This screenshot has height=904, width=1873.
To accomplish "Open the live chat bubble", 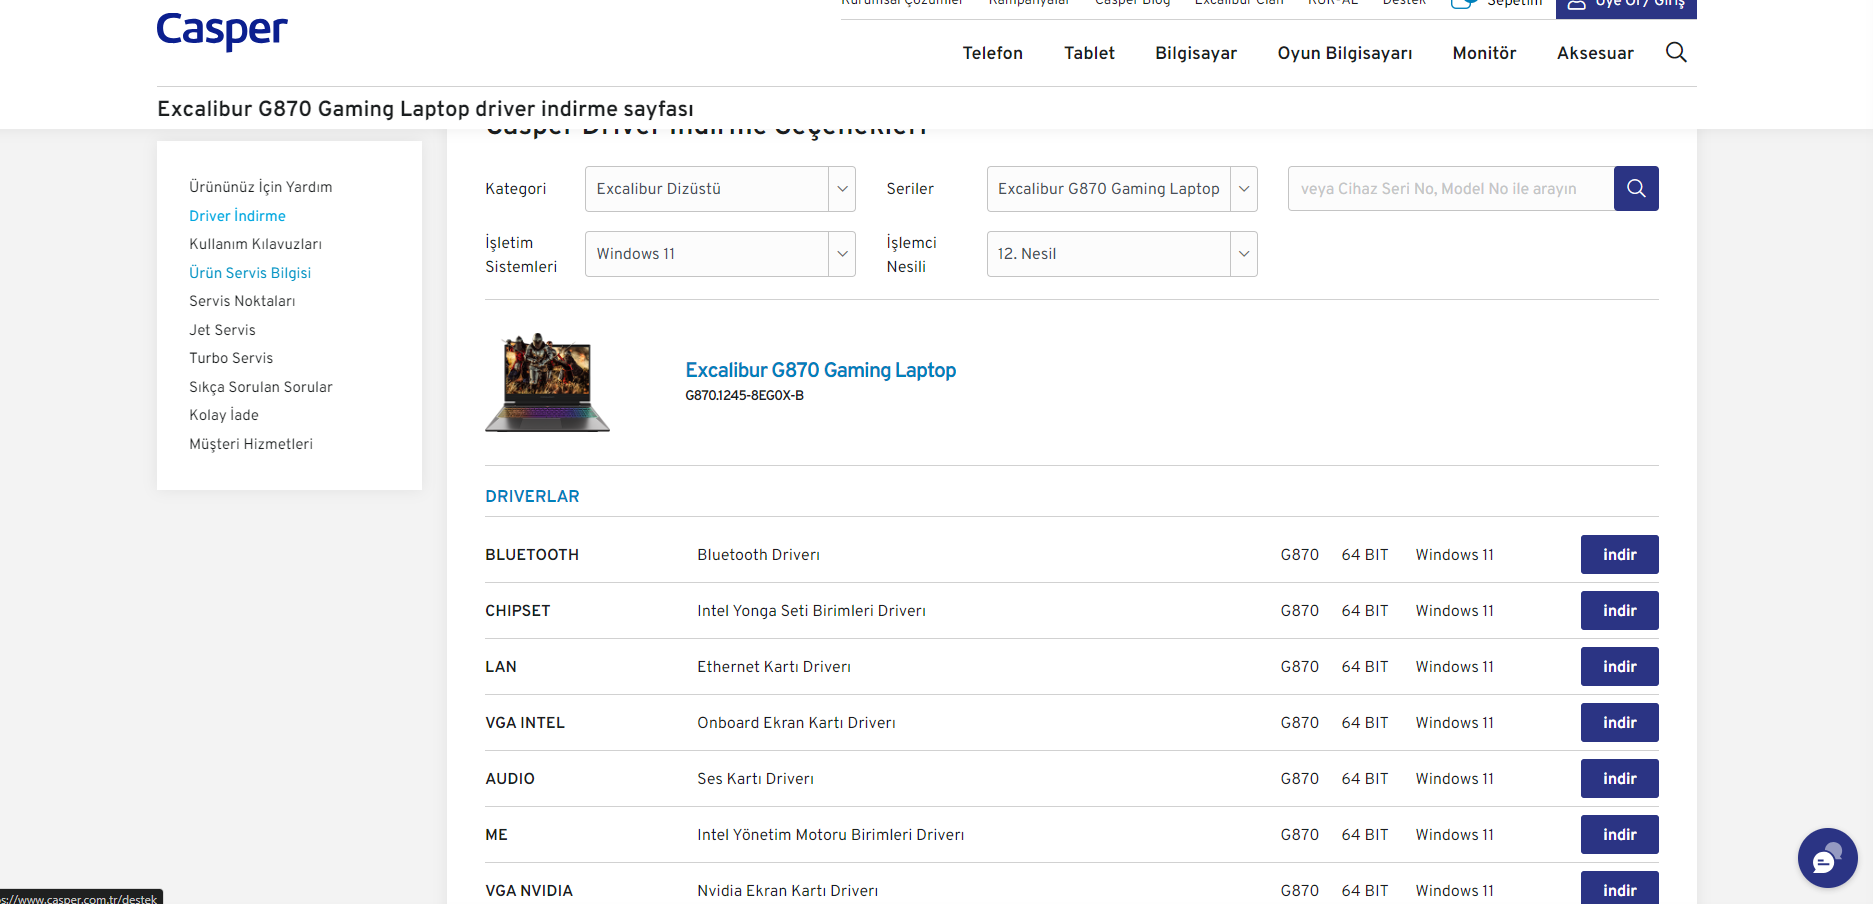I will tap(1827, 857).
